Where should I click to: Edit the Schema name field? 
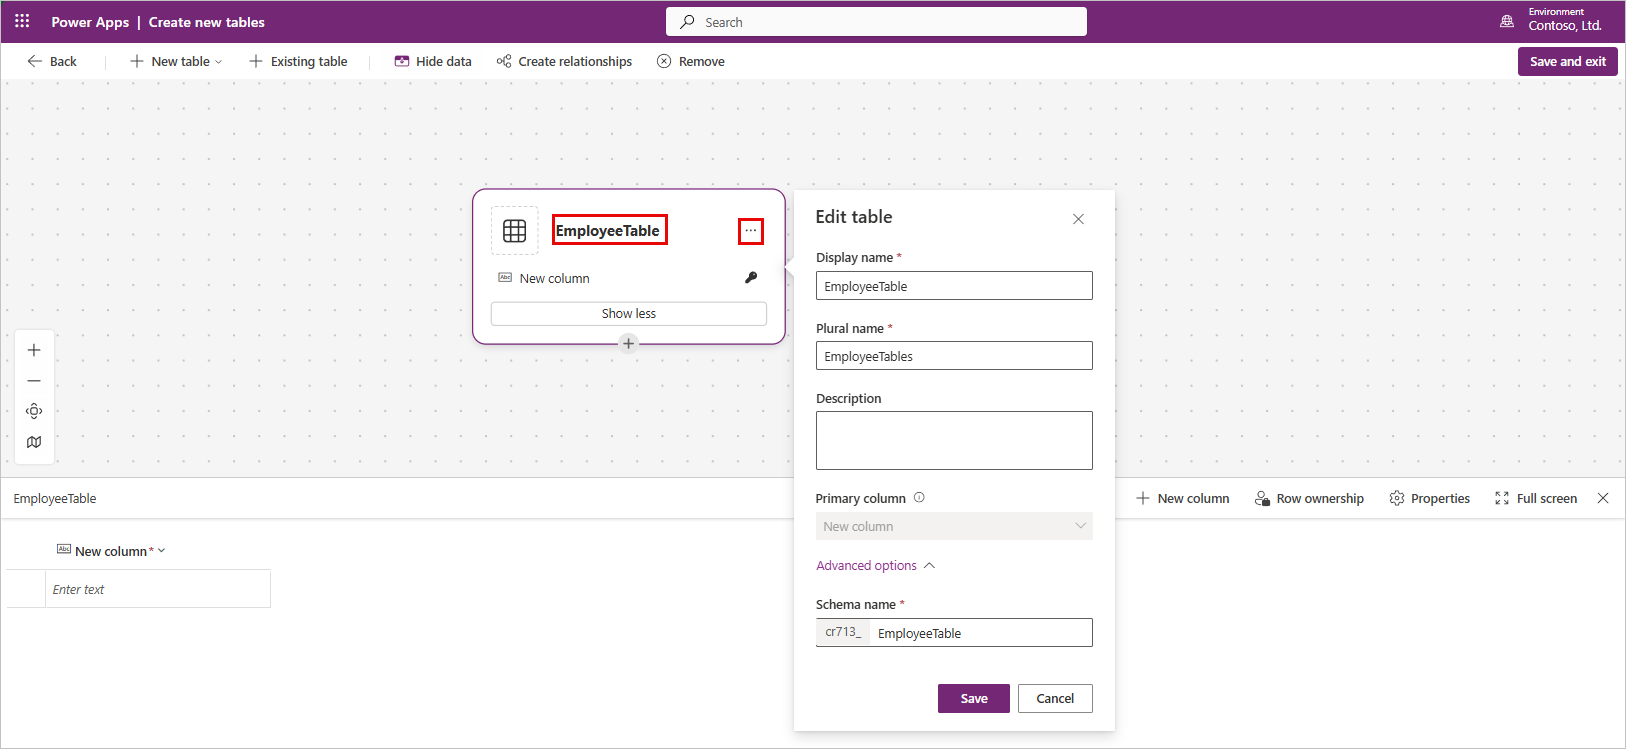click(980, 633)
